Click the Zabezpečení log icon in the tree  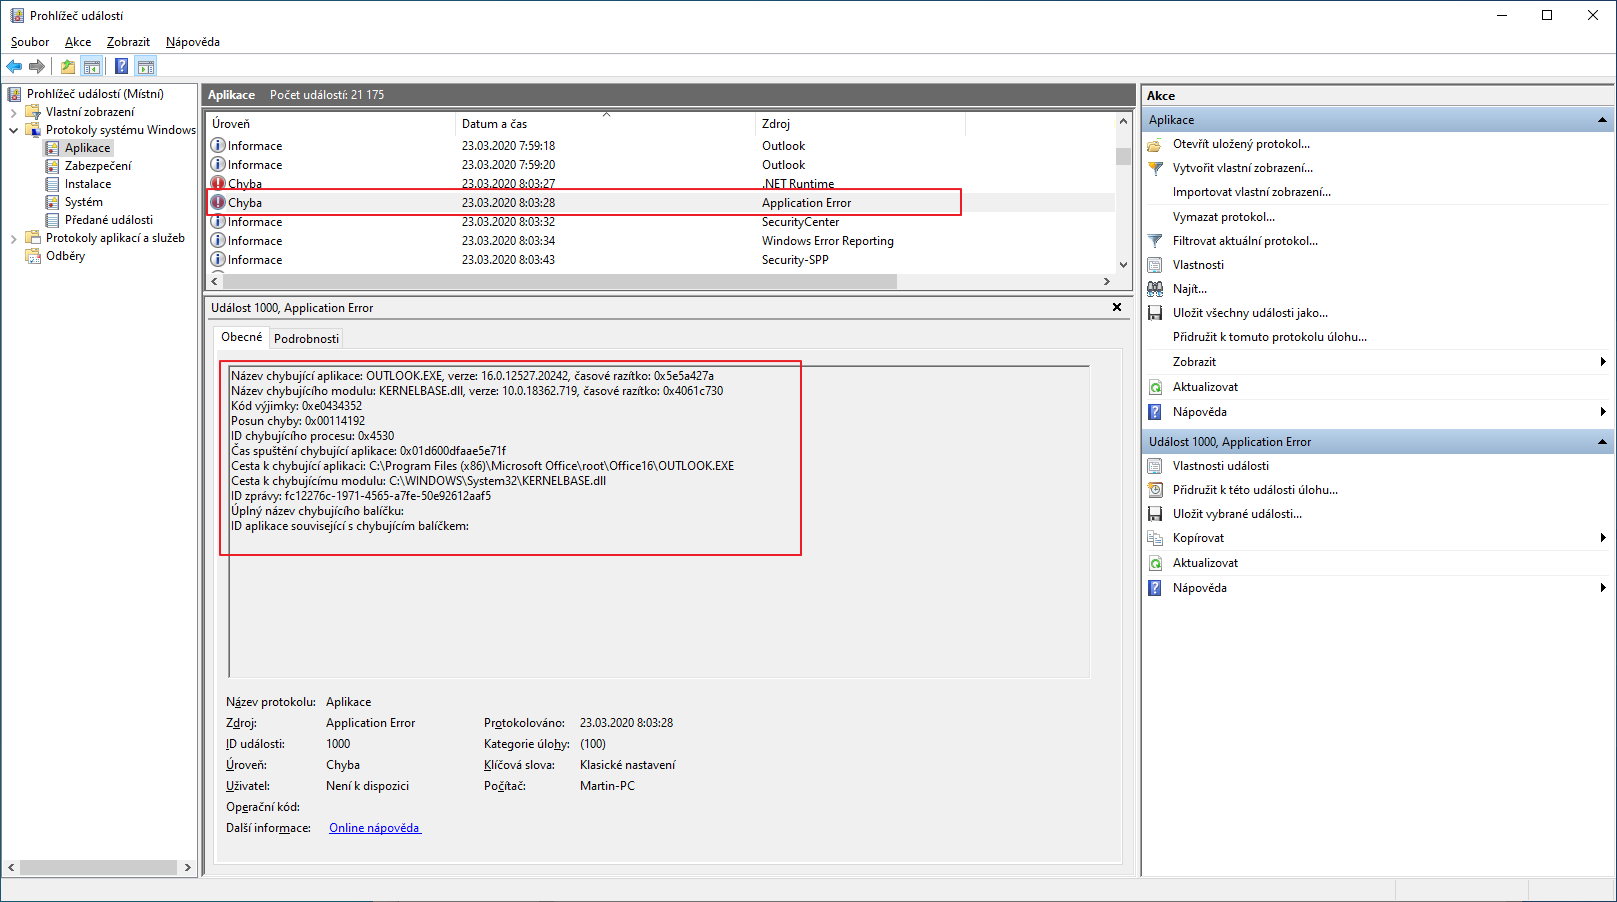click(52, 166)
